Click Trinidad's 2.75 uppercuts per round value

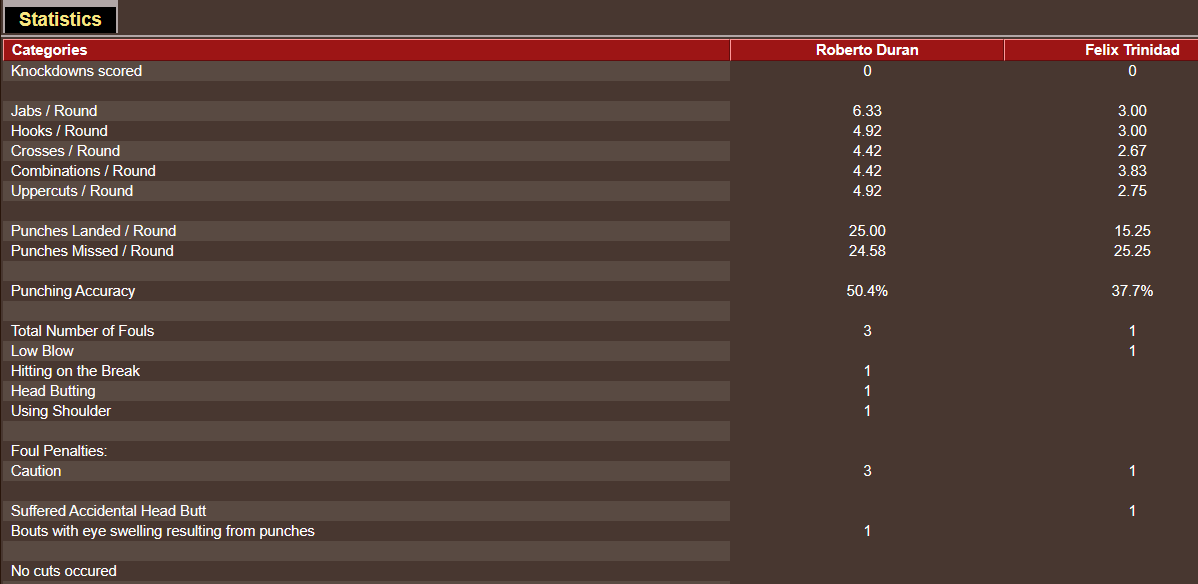[1132, 190]
